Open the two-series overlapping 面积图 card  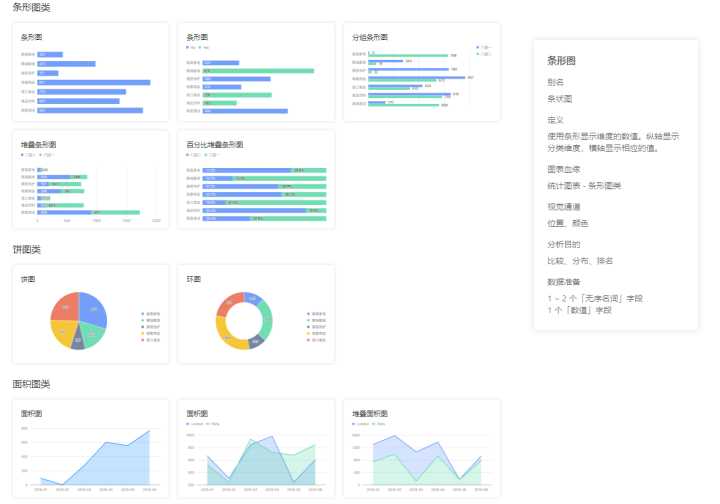click(x=256, y=448)
